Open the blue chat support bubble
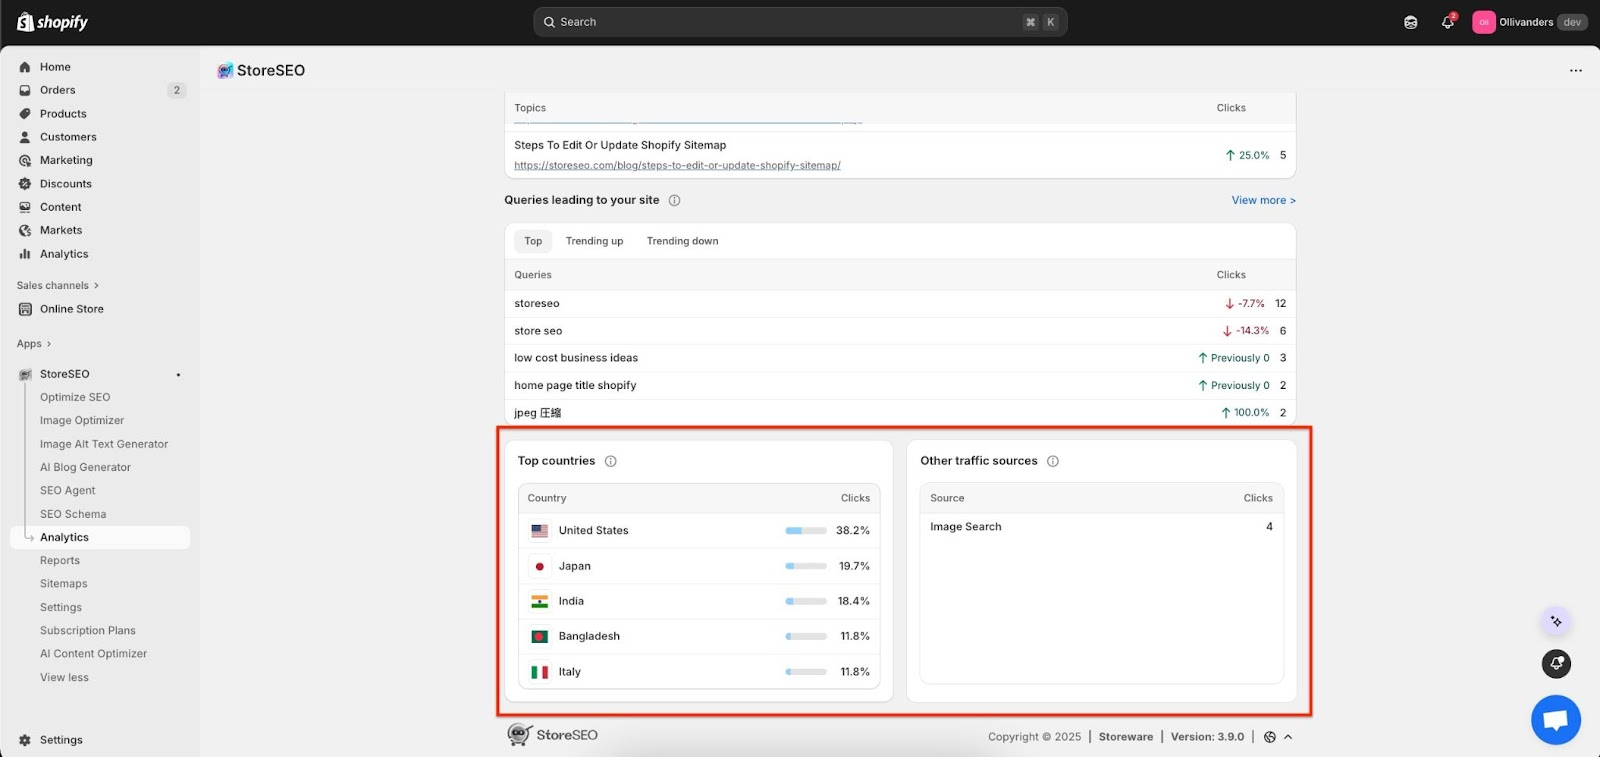 tap(1555, 719)
